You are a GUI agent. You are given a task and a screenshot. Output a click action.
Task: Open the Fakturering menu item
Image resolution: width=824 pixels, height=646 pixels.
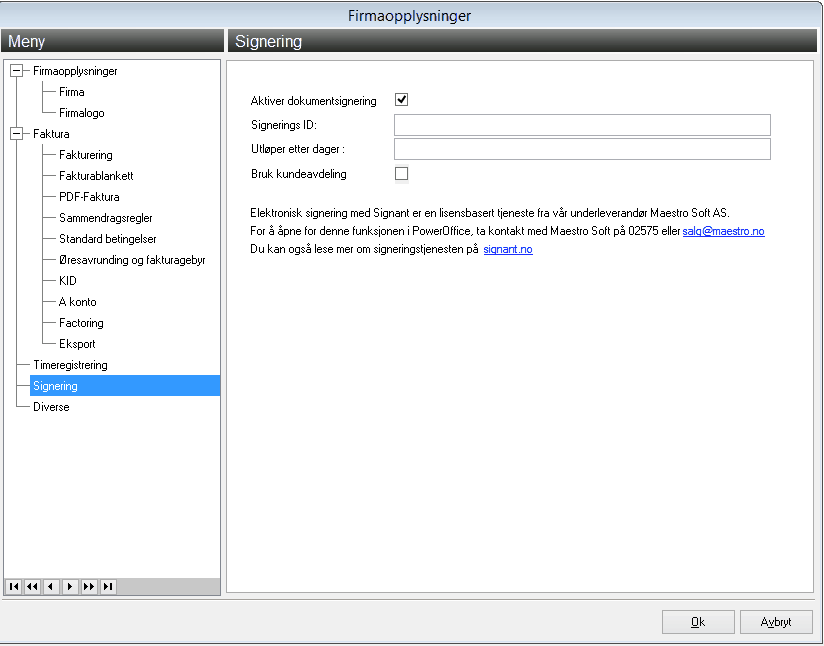click(86, 155)
